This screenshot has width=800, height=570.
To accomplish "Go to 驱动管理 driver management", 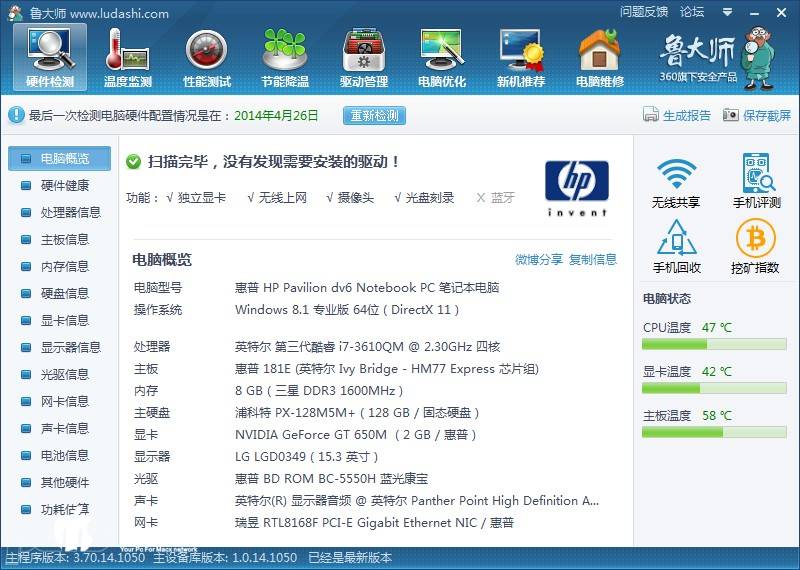I will pos(364,56).
